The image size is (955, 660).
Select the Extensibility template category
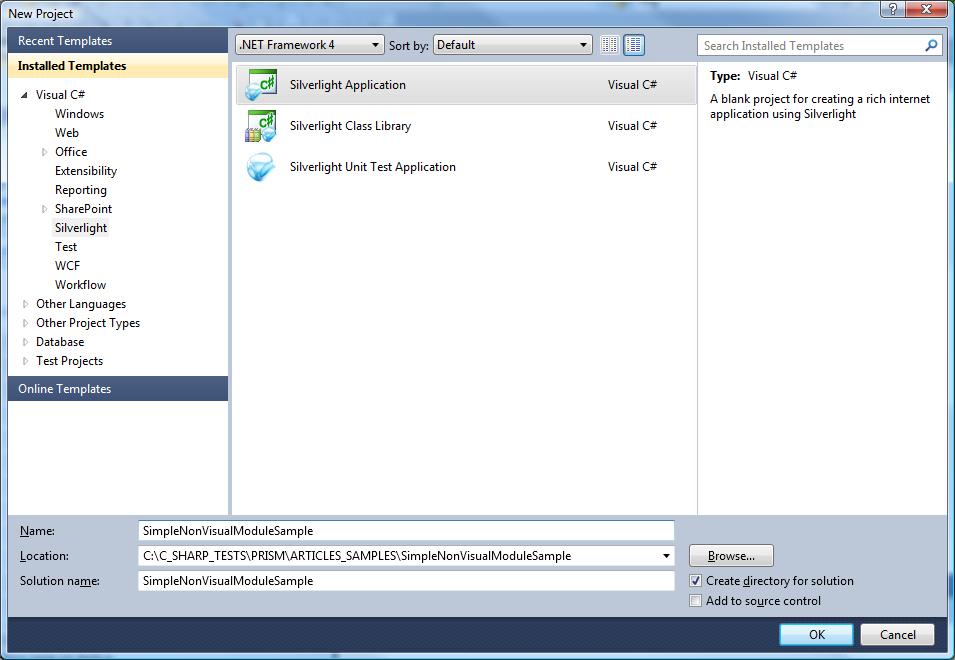86,171
